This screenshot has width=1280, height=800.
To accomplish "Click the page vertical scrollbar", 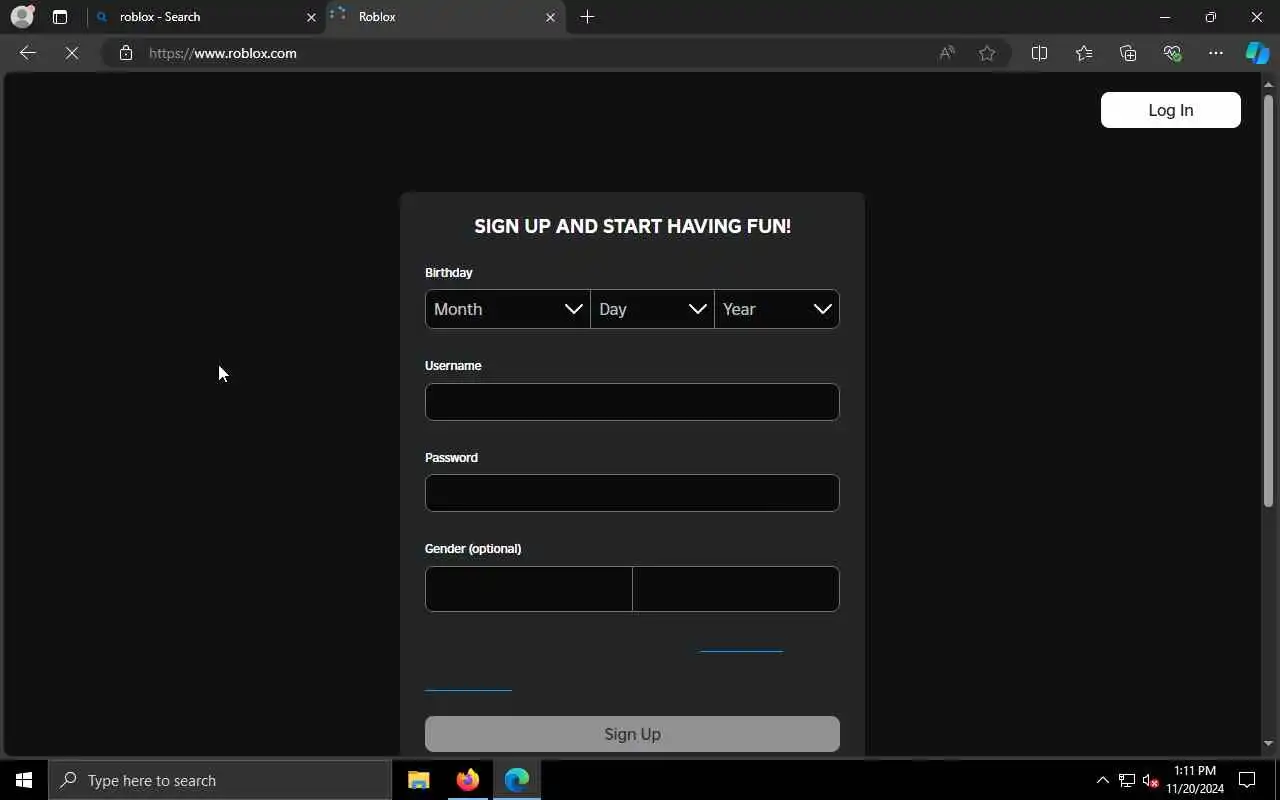I will click(x=1268, y=300).
